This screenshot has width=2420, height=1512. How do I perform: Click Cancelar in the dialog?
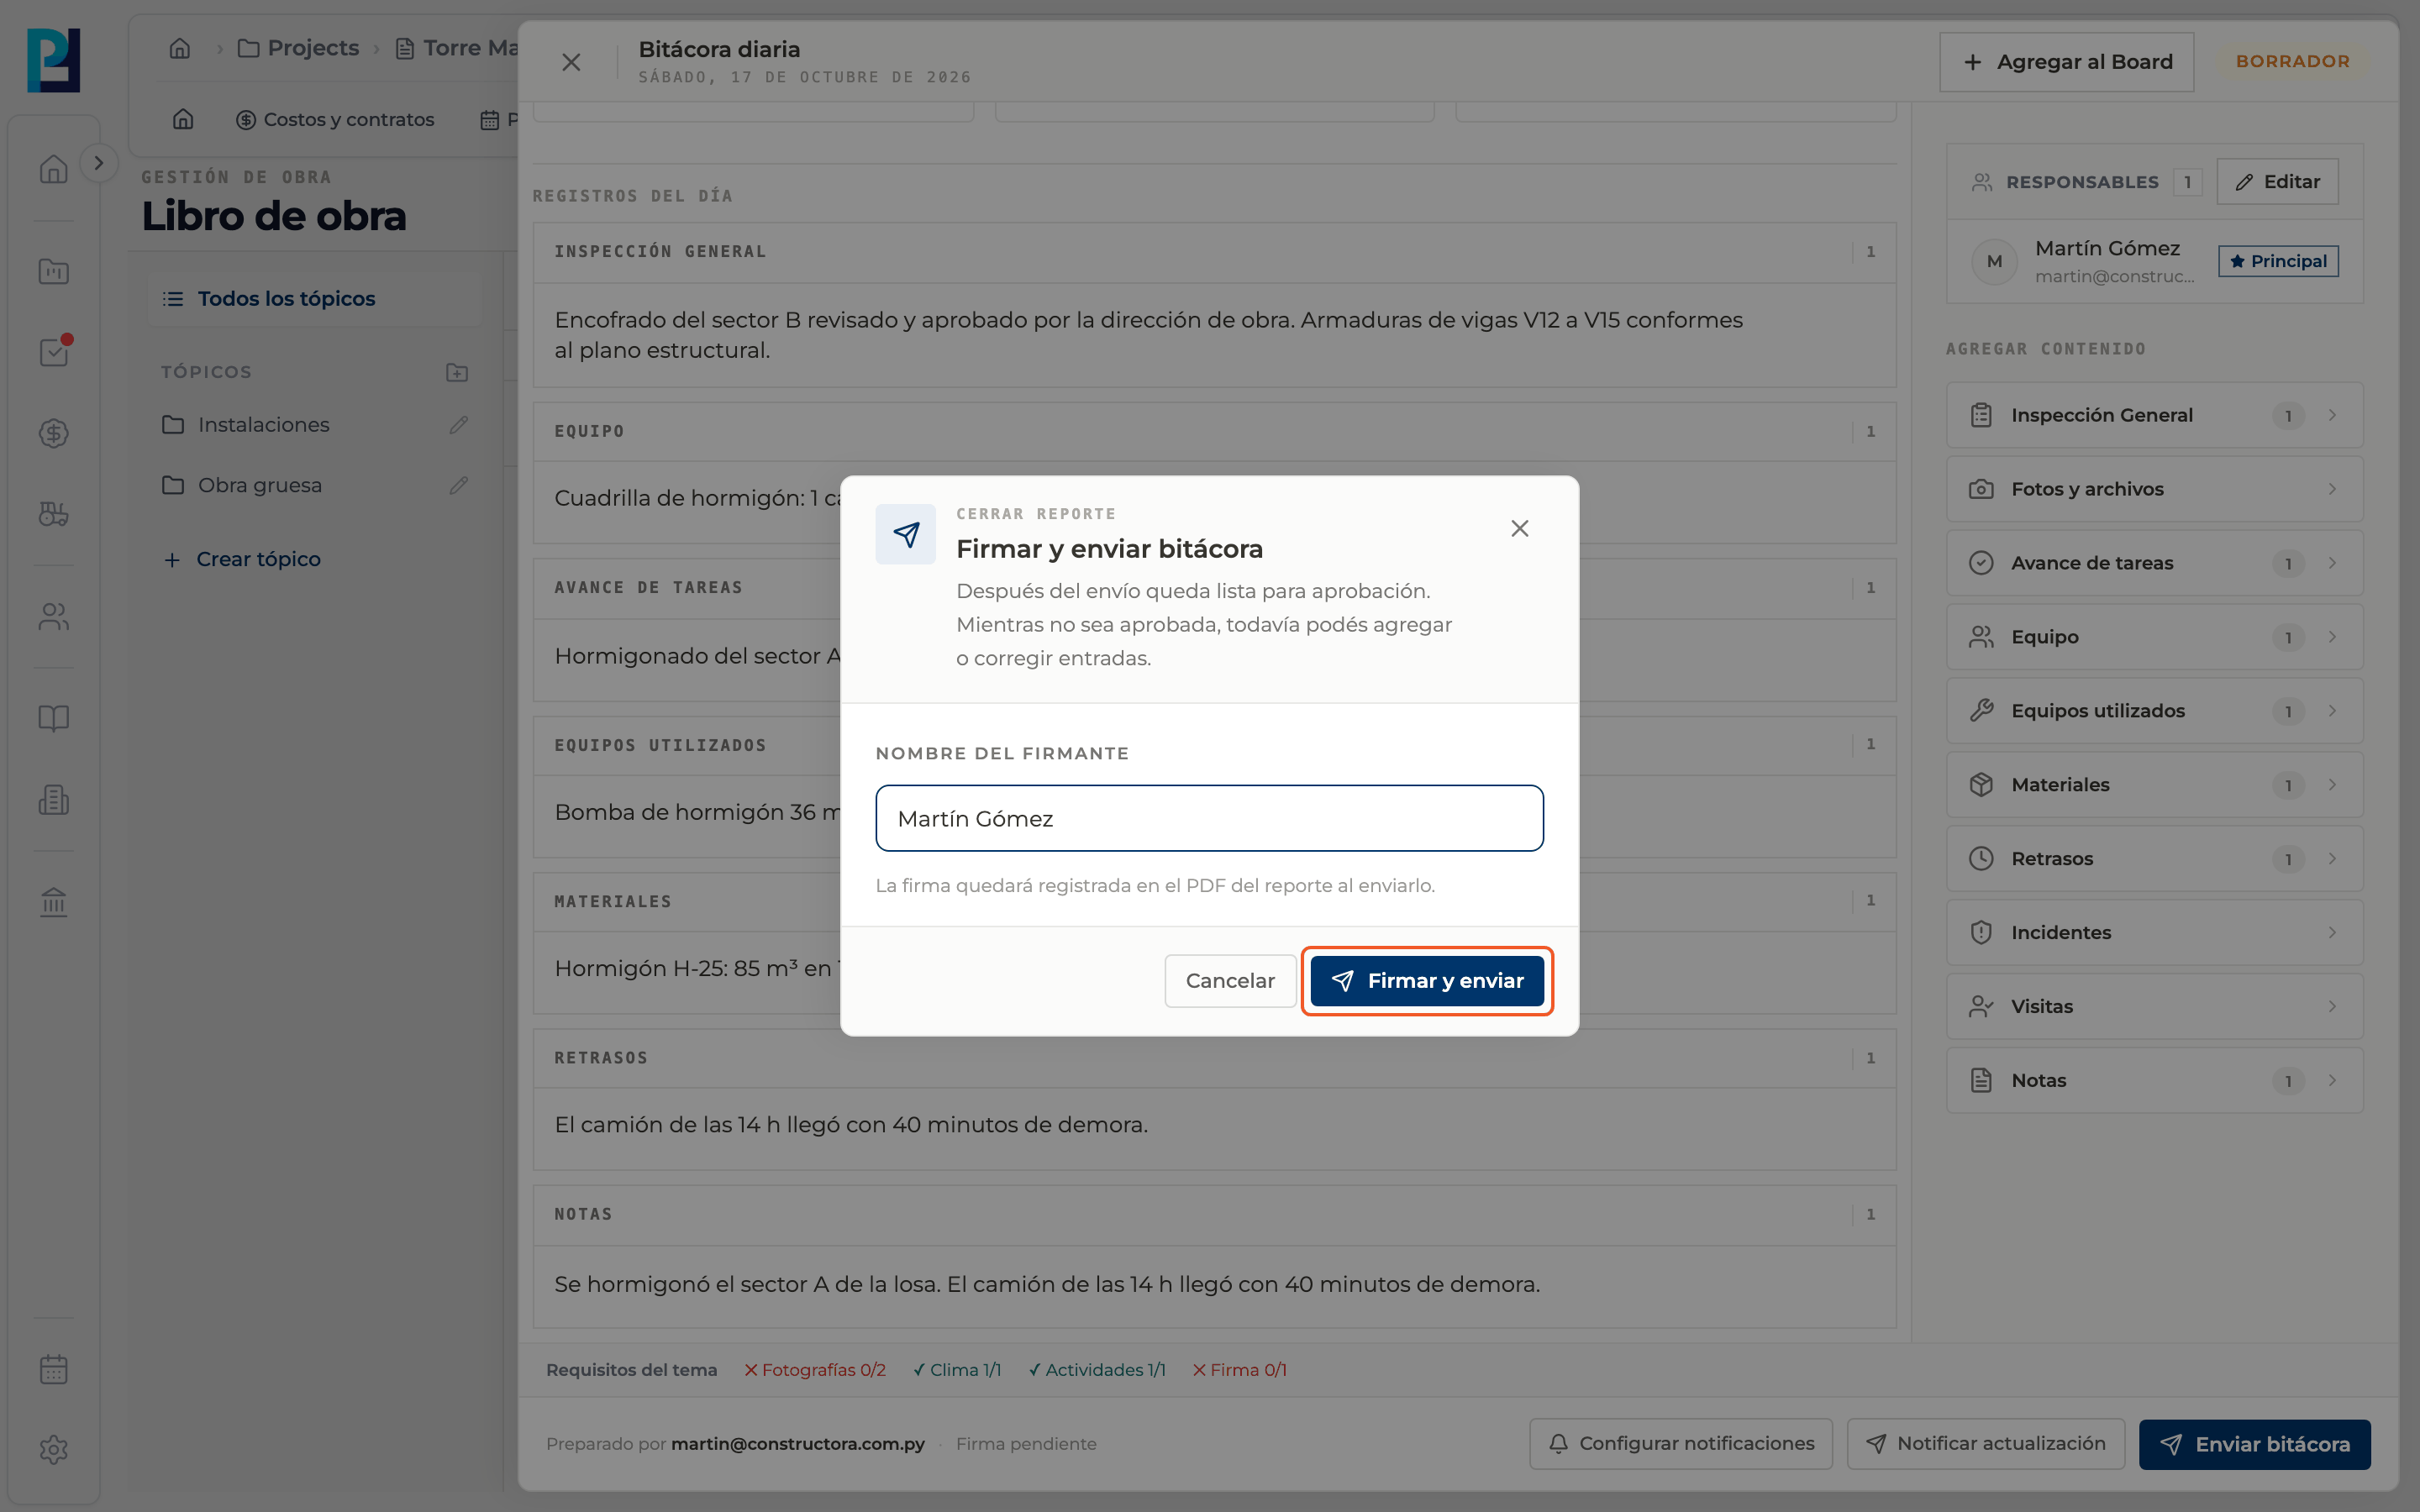coord(1230,981)
